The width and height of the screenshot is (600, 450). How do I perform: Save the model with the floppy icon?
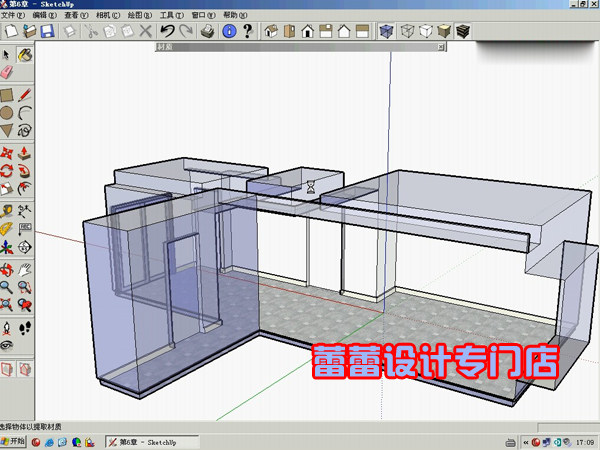coord(47,31)
